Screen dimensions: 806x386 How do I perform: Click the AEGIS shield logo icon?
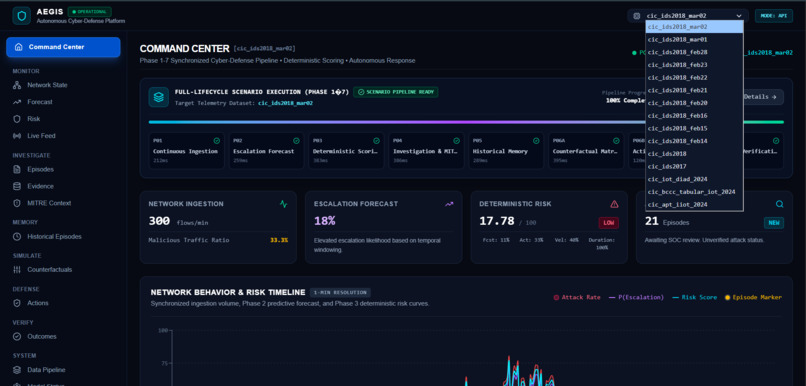(22, 16)
